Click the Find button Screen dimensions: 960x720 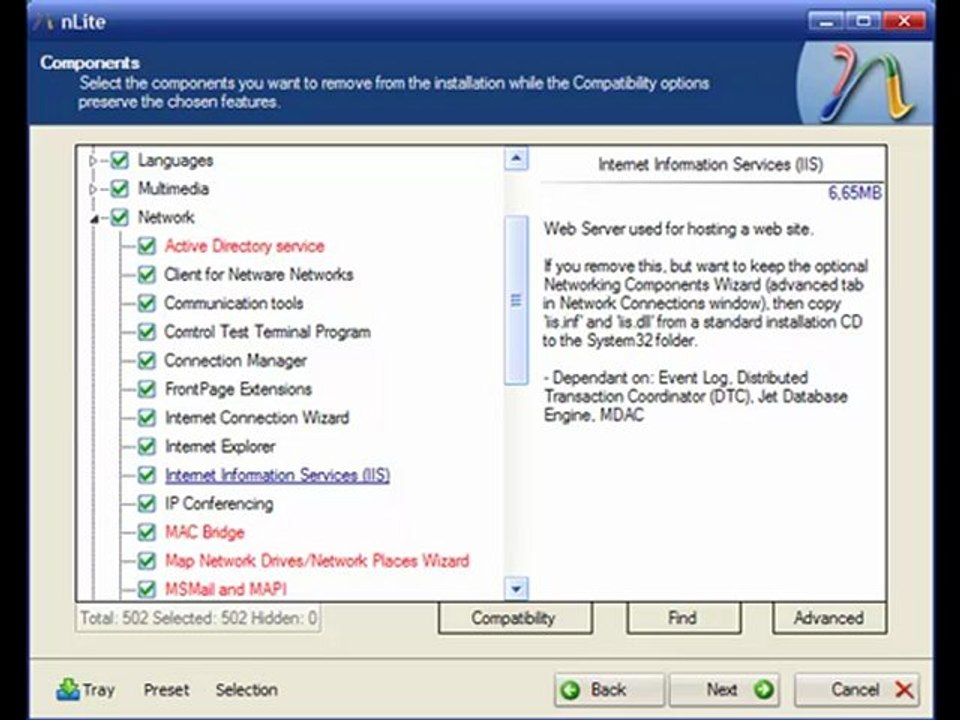point(683,618)
